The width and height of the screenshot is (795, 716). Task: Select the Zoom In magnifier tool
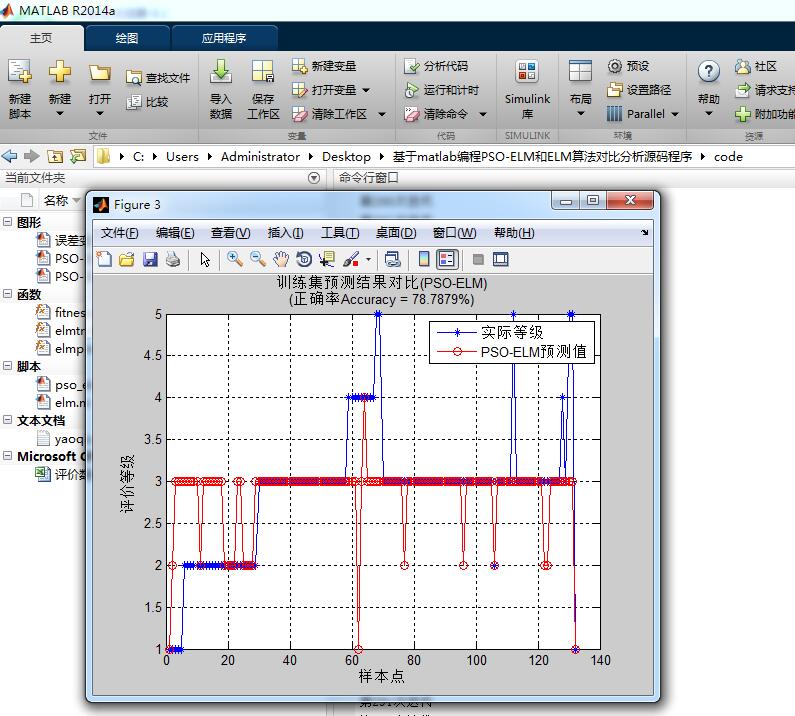[x=234, y=259]
